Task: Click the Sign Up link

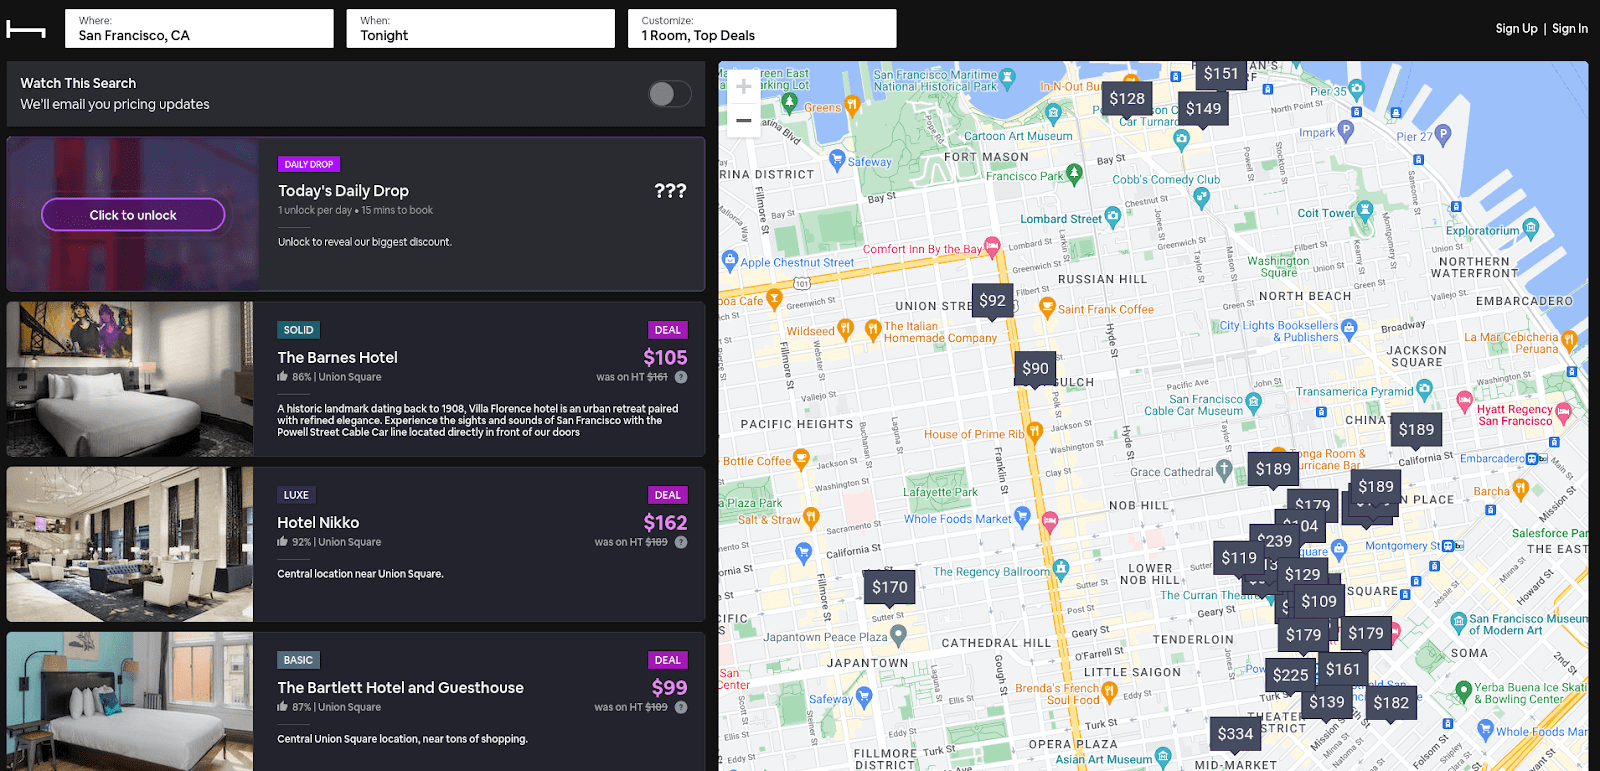Action: [x=1516, y=29]
